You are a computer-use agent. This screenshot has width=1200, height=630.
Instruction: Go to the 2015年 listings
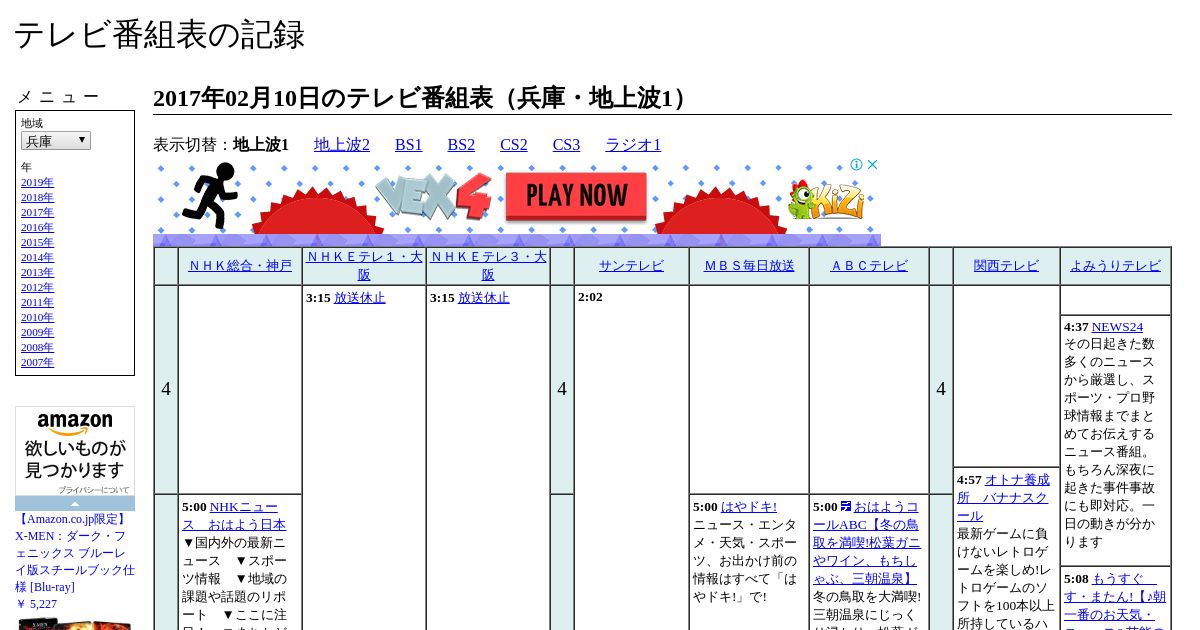coord(37,243)
